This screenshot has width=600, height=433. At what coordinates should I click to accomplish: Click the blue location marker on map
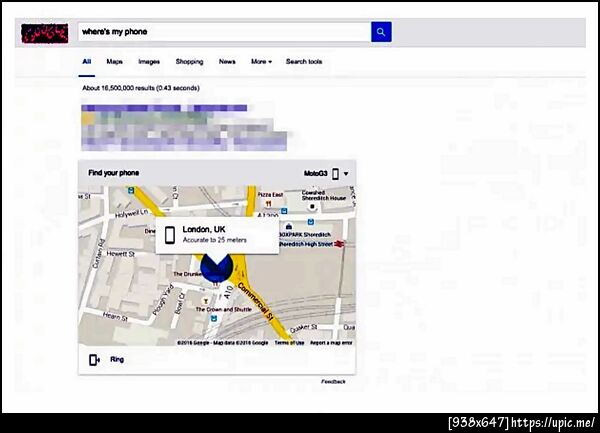click(217, 267)
